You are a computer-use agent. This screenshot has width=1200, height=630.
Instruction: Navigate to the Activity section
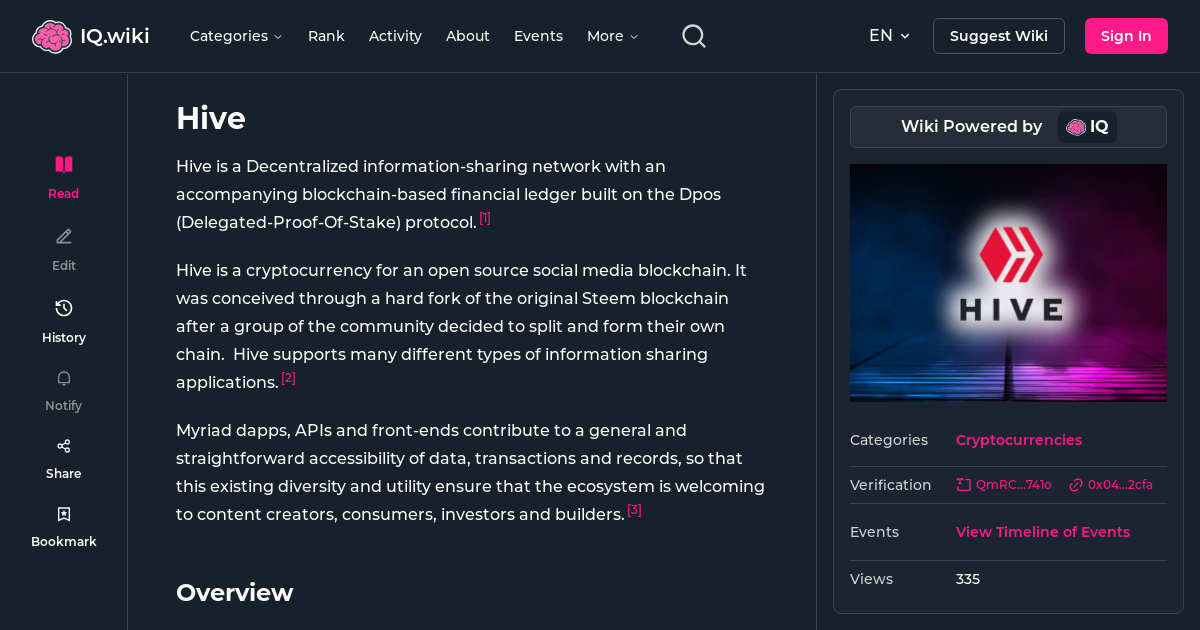tap(395, 35)
